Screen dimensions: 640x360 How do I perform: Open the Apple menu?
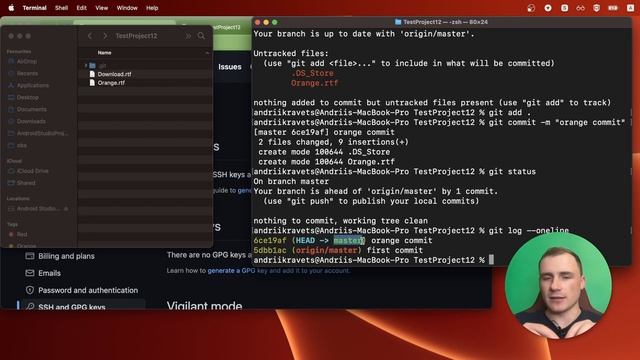pyautogui.click(x=11, y=8)
